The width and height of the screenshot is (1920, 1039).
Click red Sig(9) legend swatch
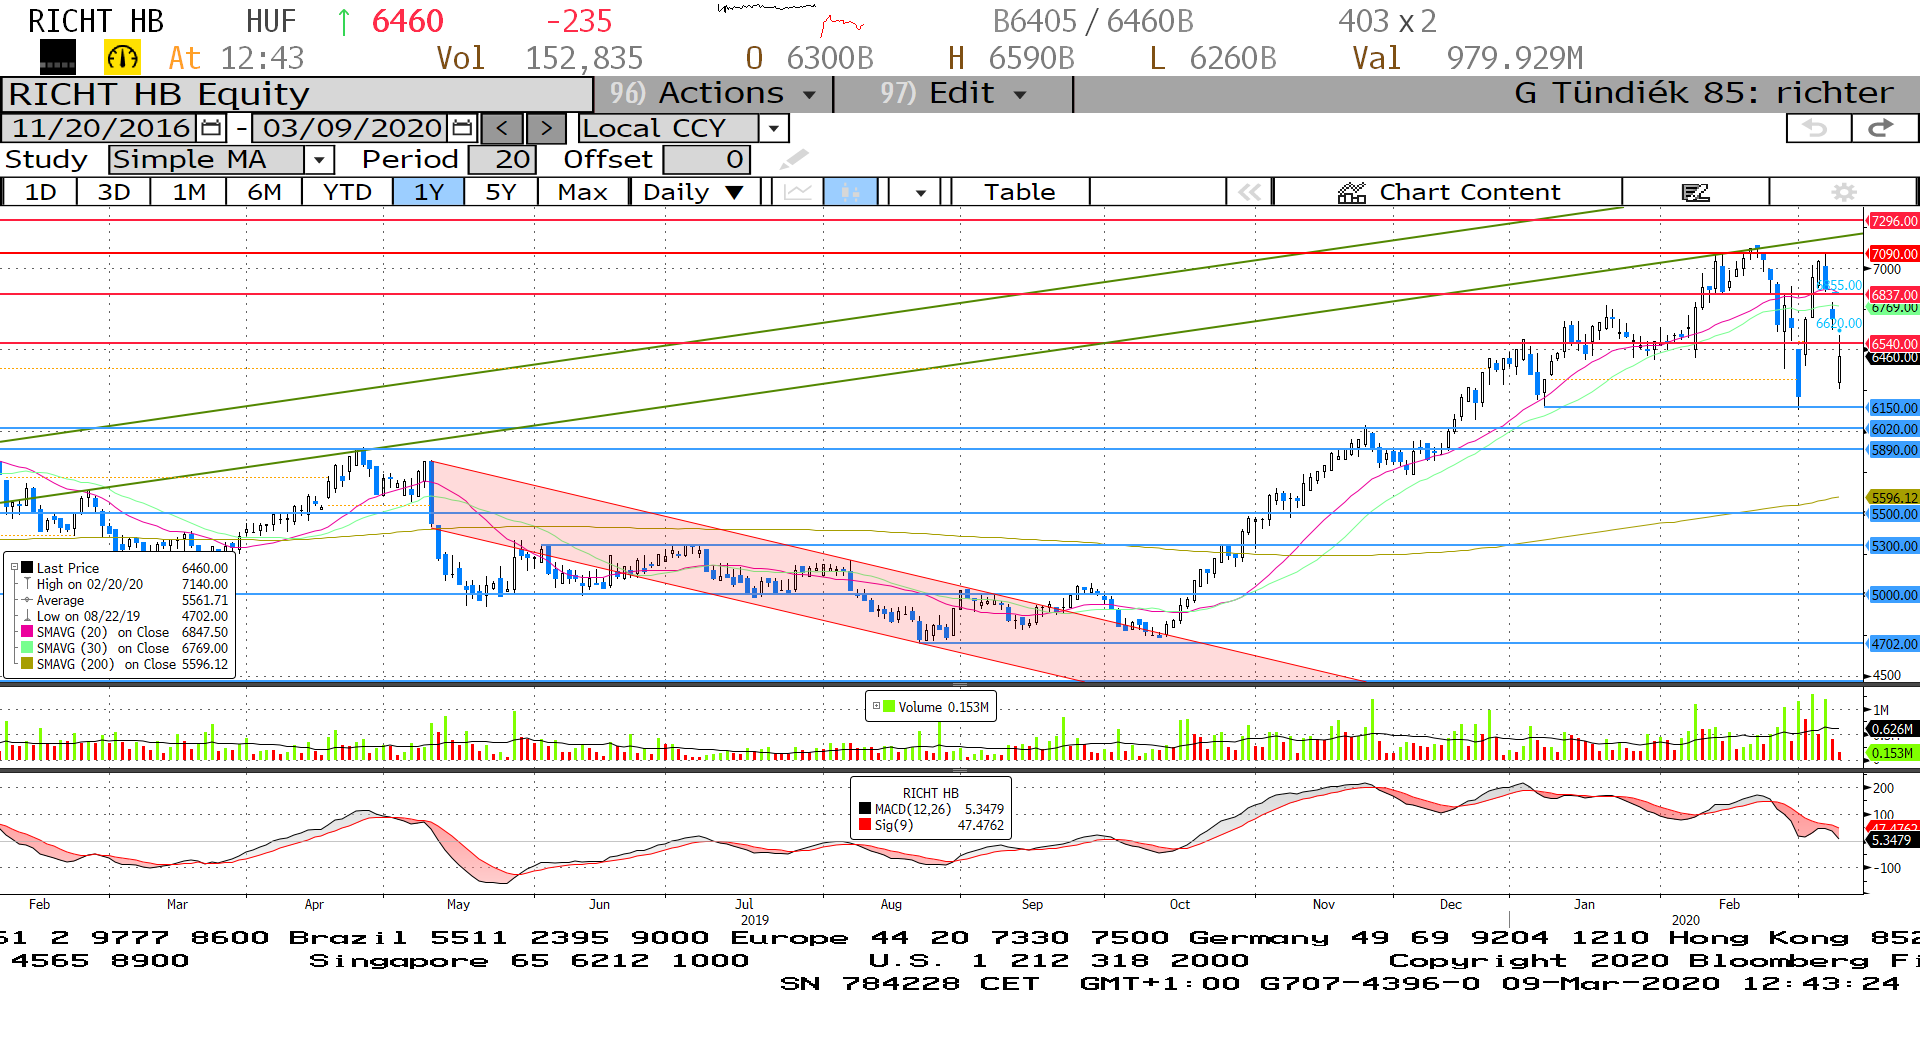[865, 824]
